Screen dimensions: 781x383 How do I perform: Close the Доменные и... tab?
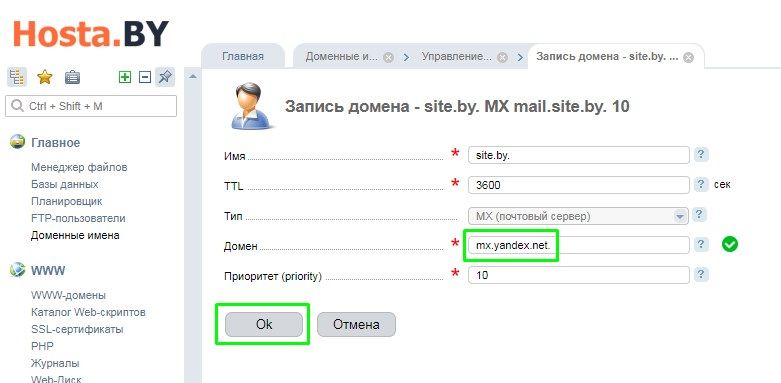[x=389, y=57]
